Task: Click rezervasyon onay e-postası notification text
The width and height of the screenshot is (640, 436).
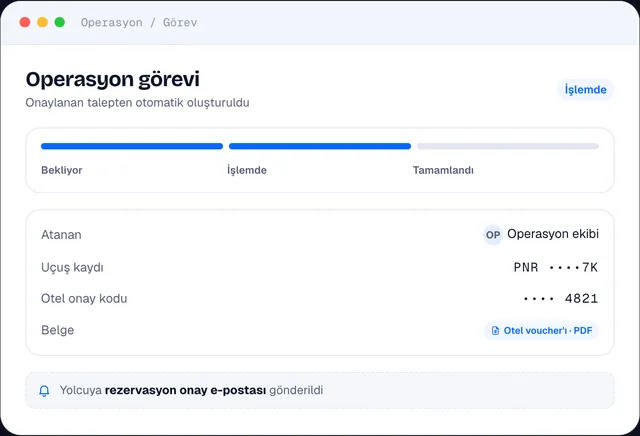Action: 186,390
